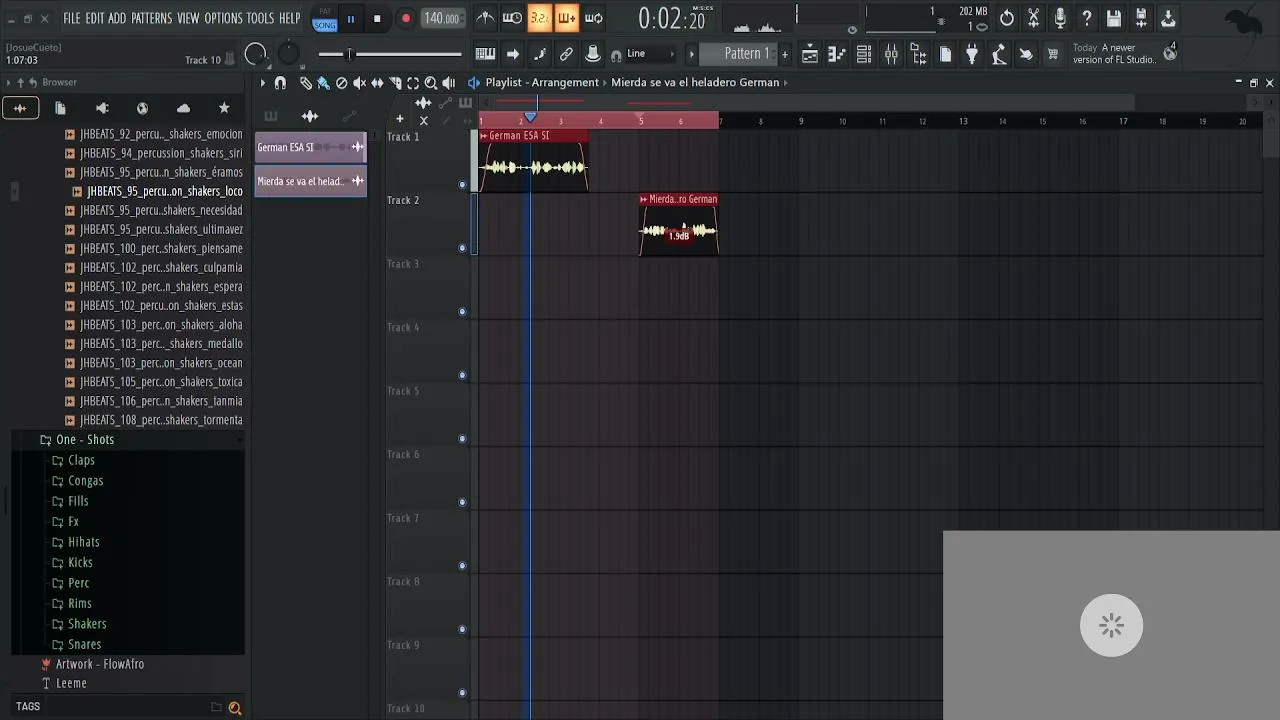Select the Paint brush tool
Image resolution: width=1280 pixels, height=720 pixels.
[x=323, y=83]
